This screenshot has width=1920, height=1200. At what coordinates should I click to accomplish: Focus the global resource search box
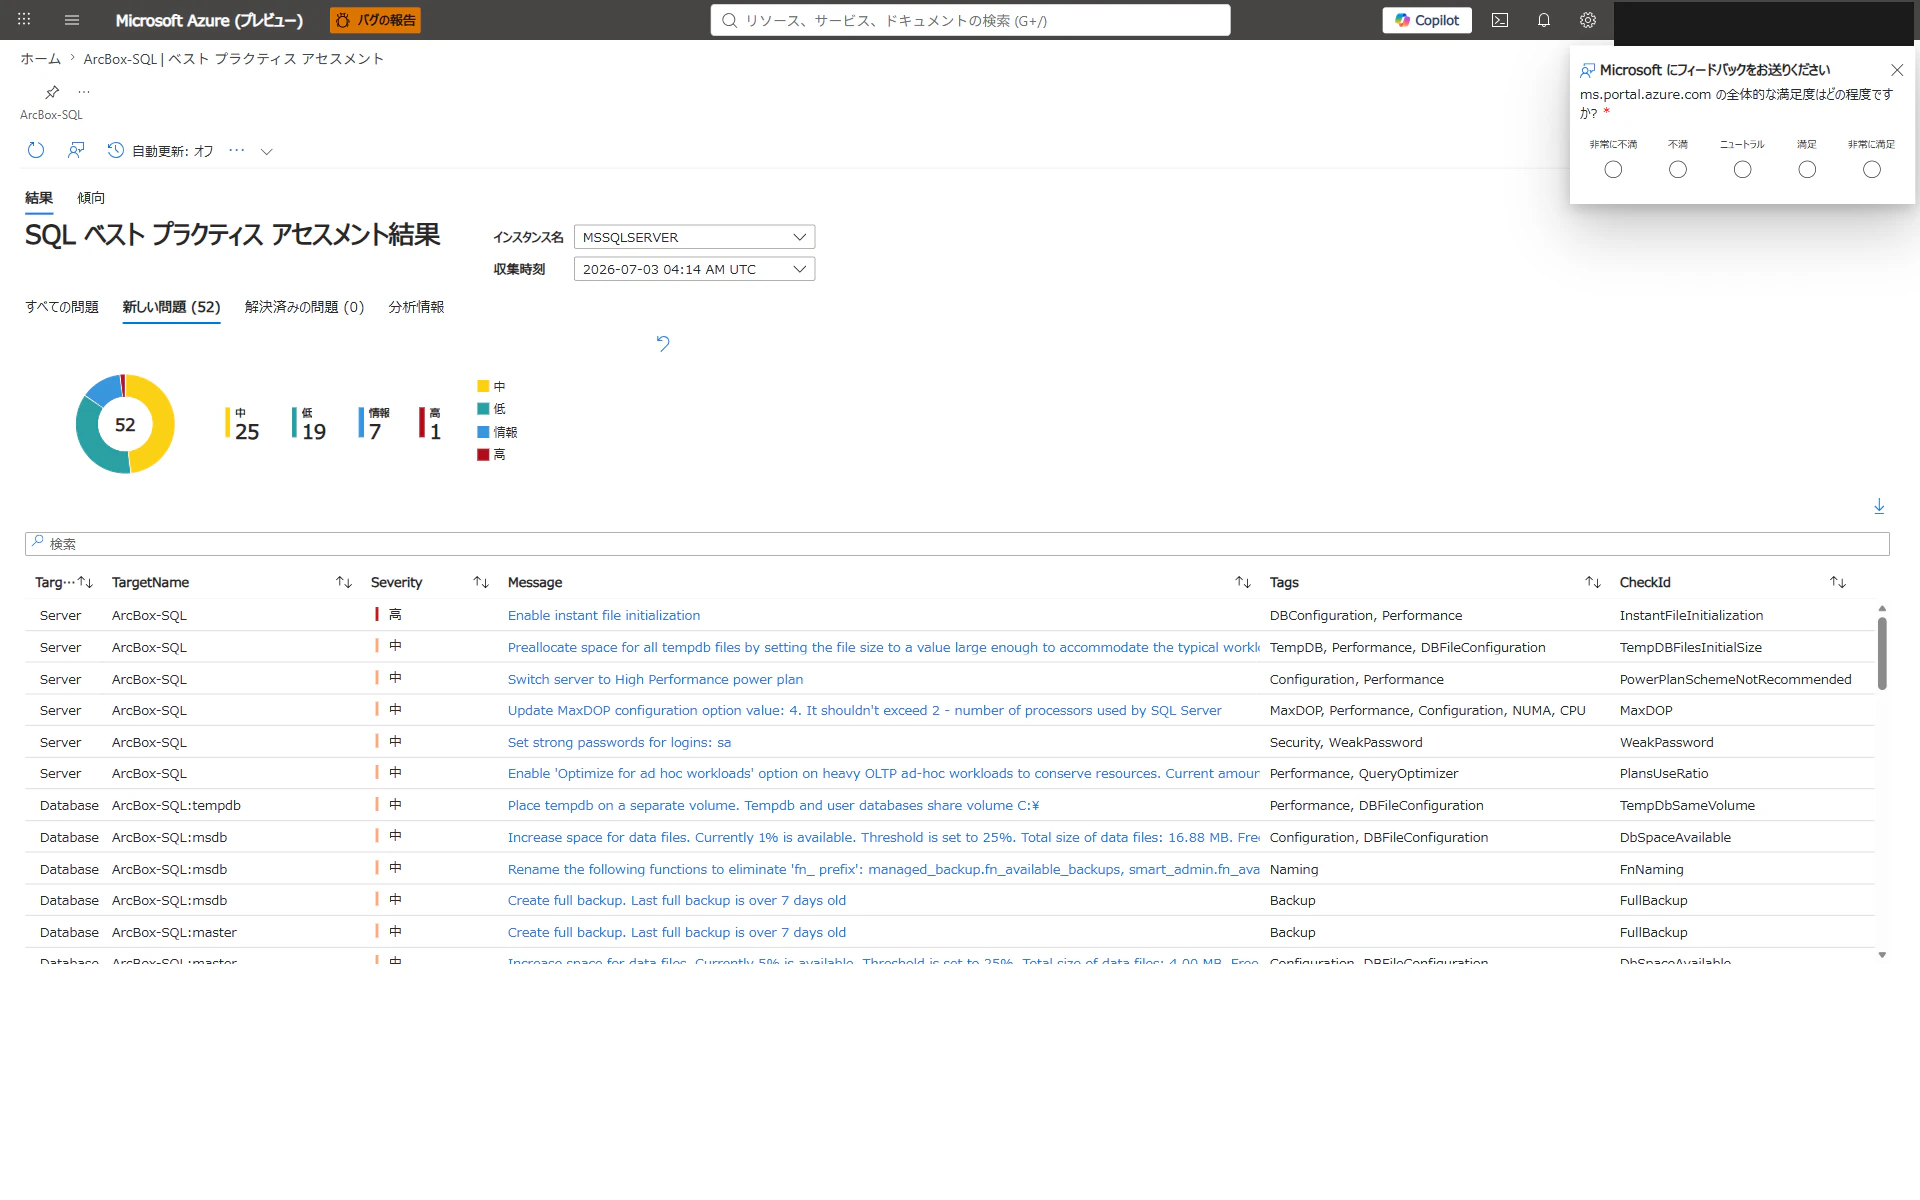(970, 20)
